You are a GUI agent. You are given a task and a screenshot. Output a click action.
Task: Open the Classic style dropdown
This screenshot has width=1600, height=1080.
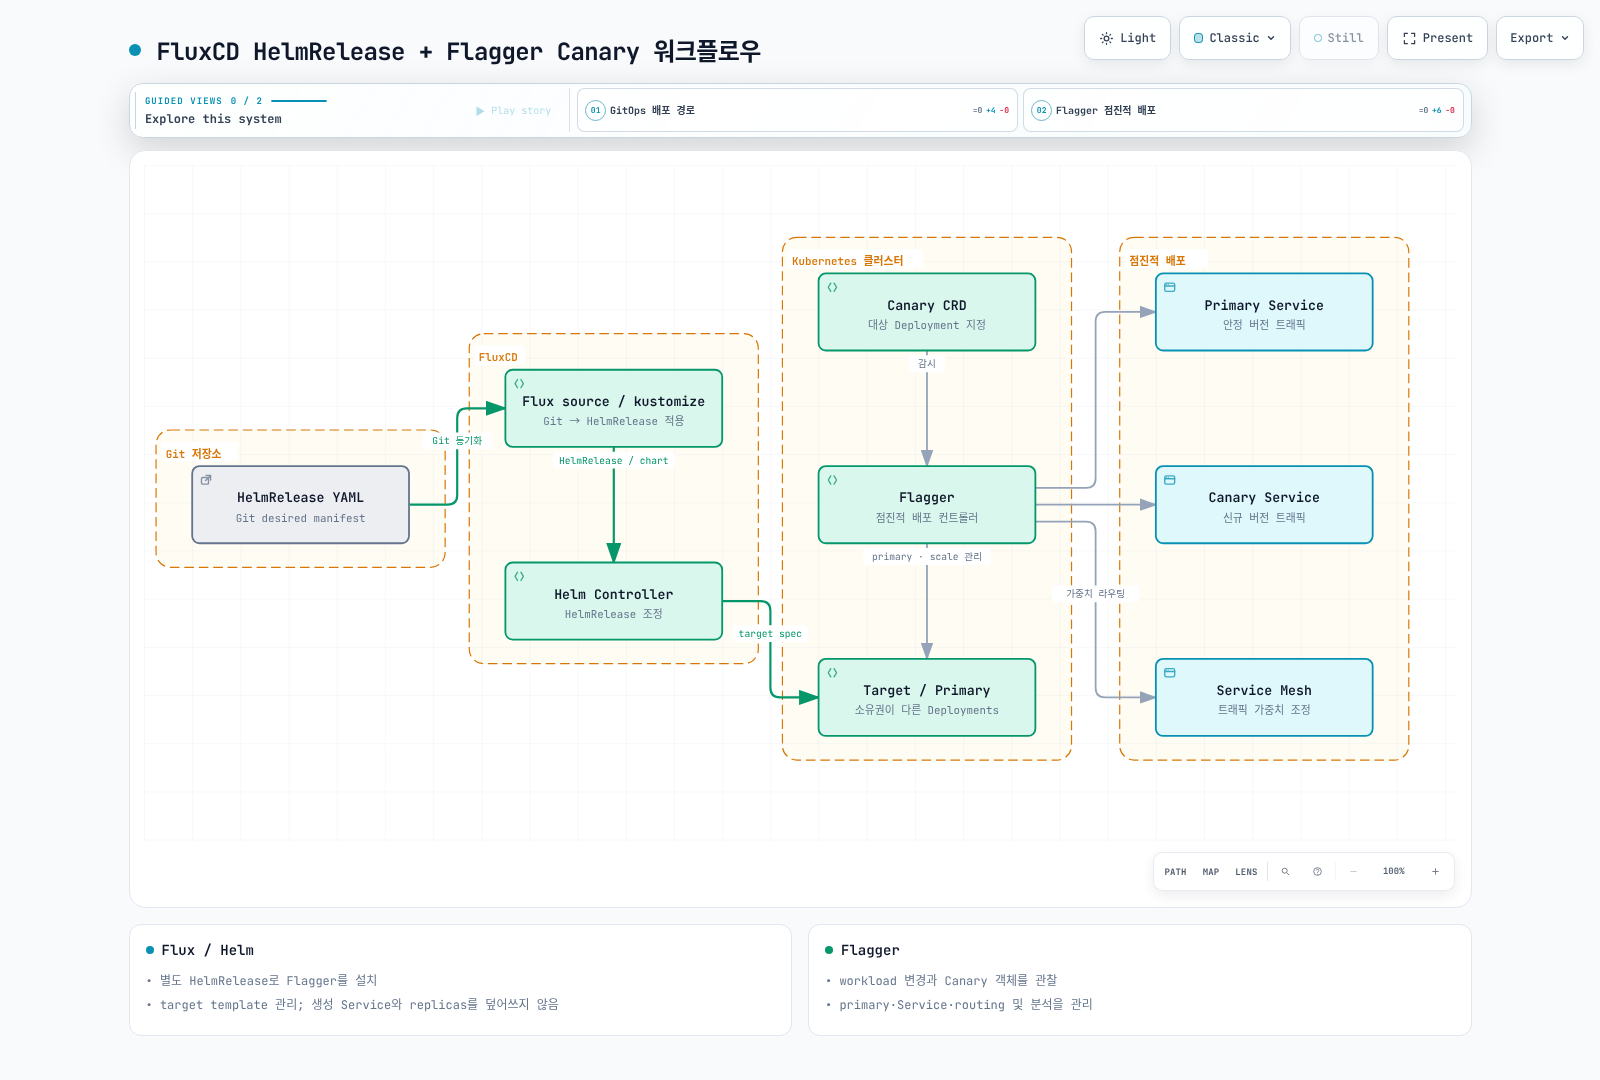pos(1234,38)
